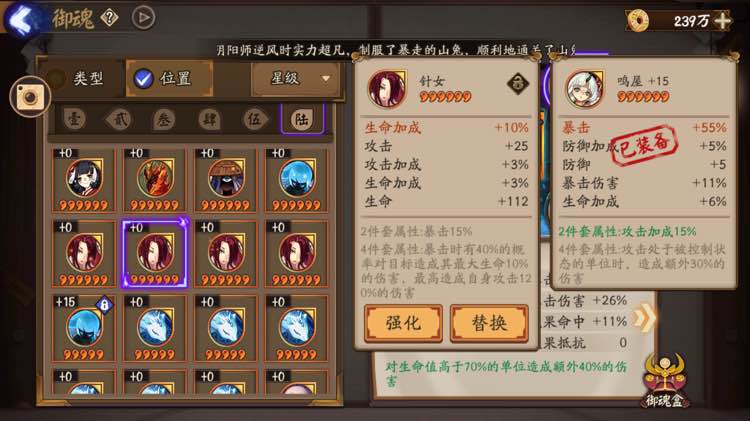Select the +15 locked blue soul
750x421 pixels.
pyautogui.click(x=84, y=328)
